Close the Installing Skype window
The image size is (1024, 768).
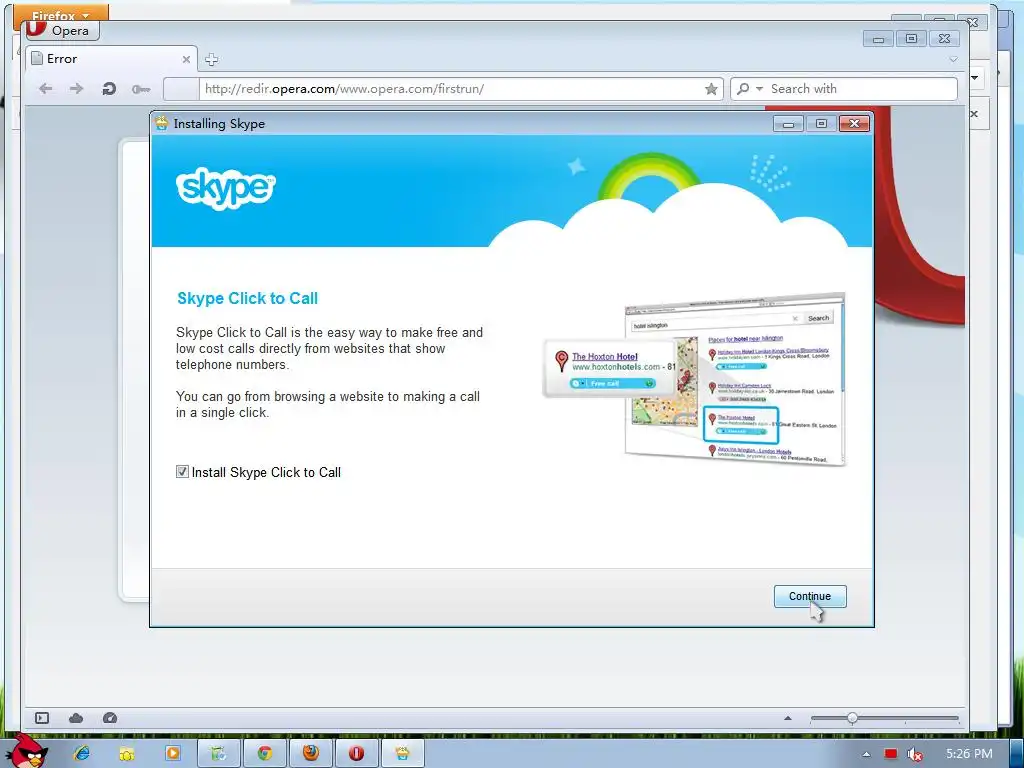[854, 123]
